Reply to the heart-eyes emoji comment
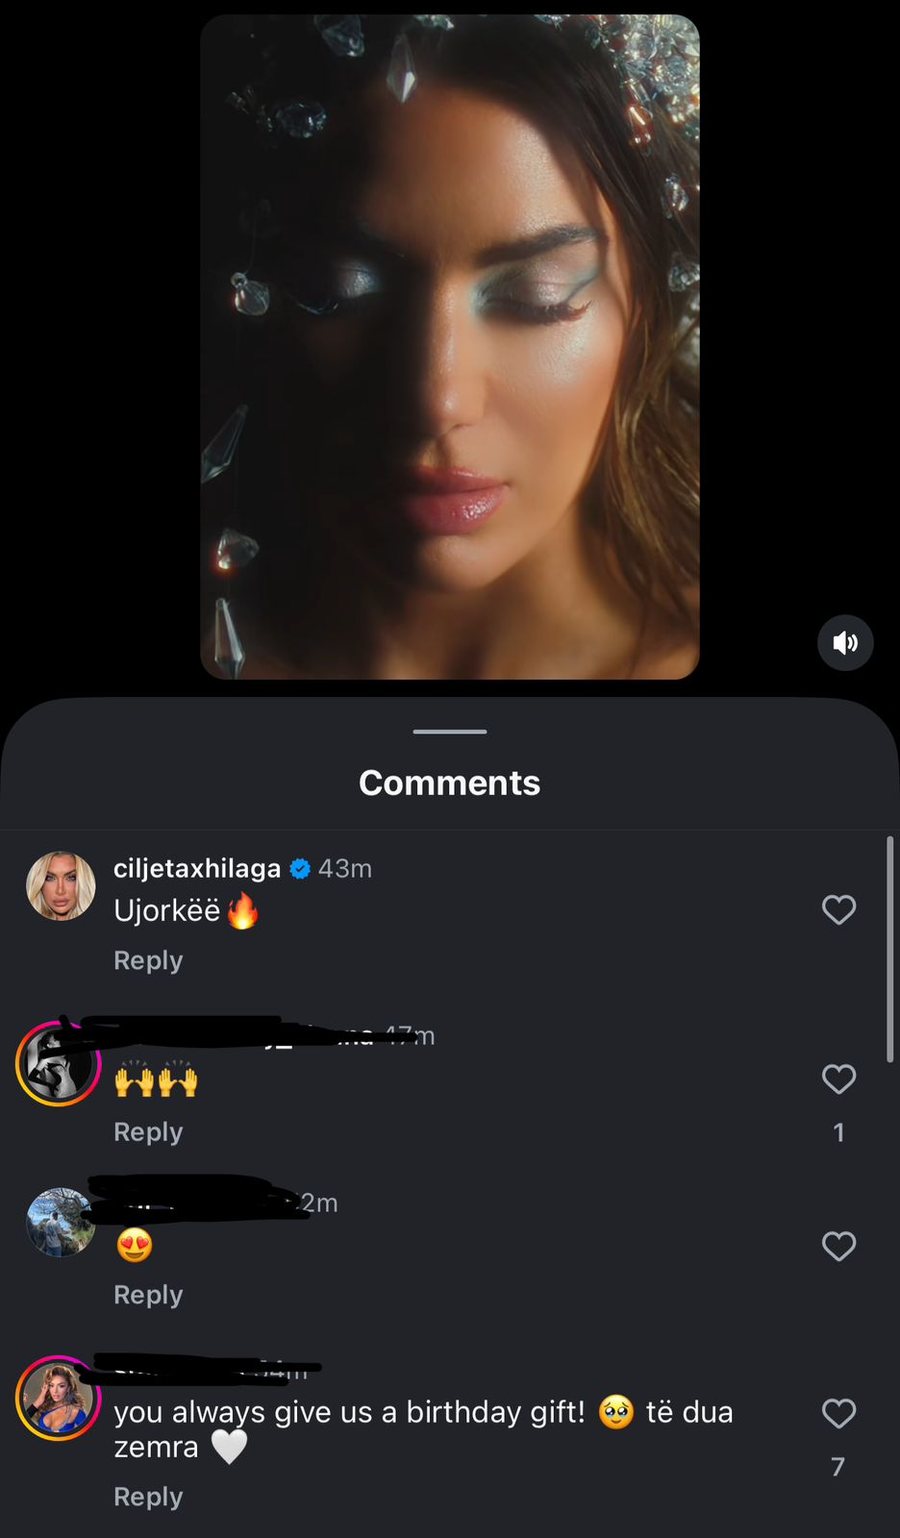900x1538 pixels. [x=148, y=1295]
